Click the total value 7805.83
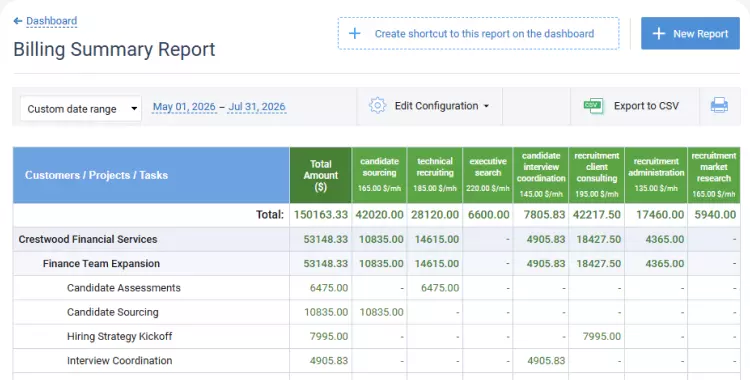This screenshot has height=380, width=750. (x=544, y=214)
